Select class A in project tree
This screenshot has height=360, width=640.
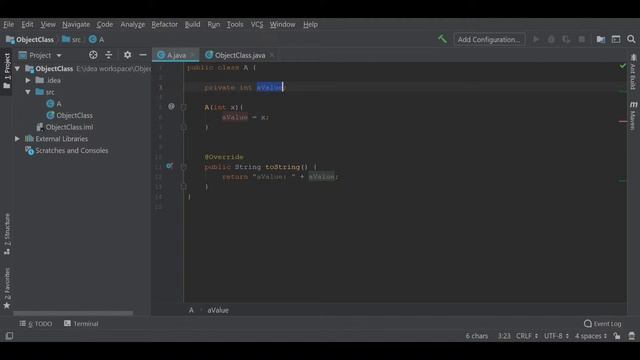54,104
